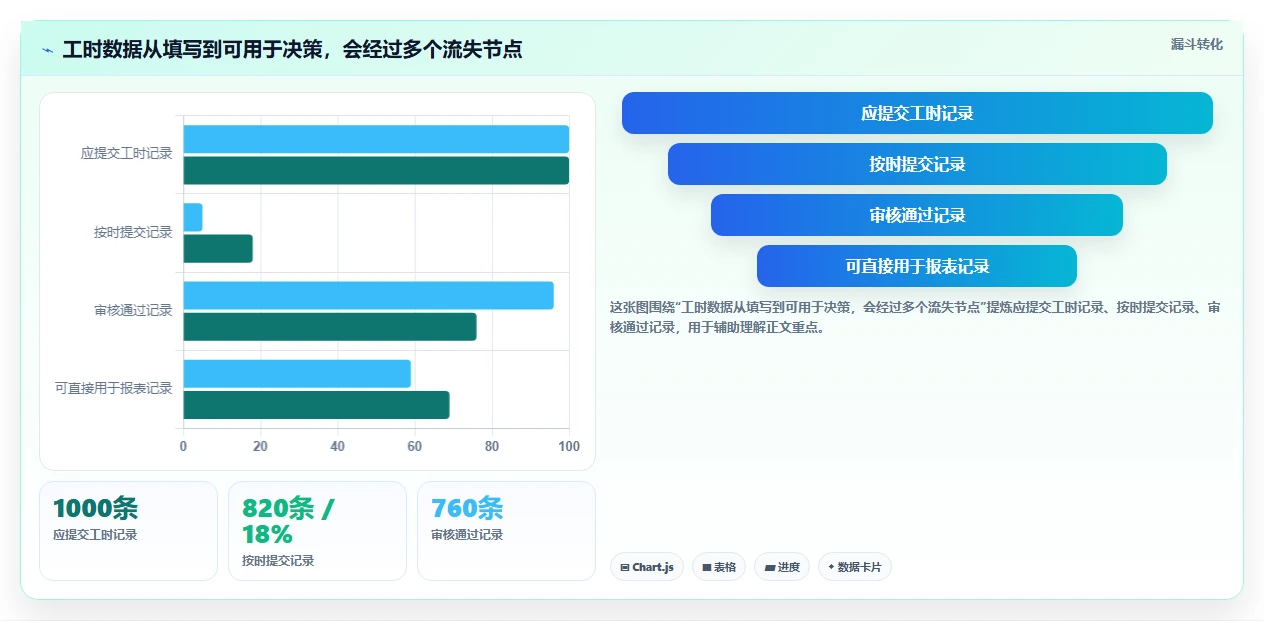
Task: Click the x-axis tick label 100
Action: point(569,446)
